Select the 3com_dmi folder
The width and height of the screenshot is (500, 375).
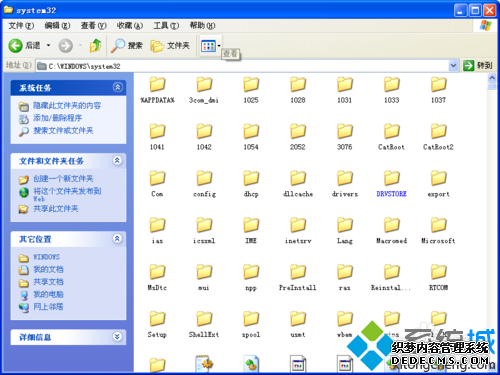[204, 89]
